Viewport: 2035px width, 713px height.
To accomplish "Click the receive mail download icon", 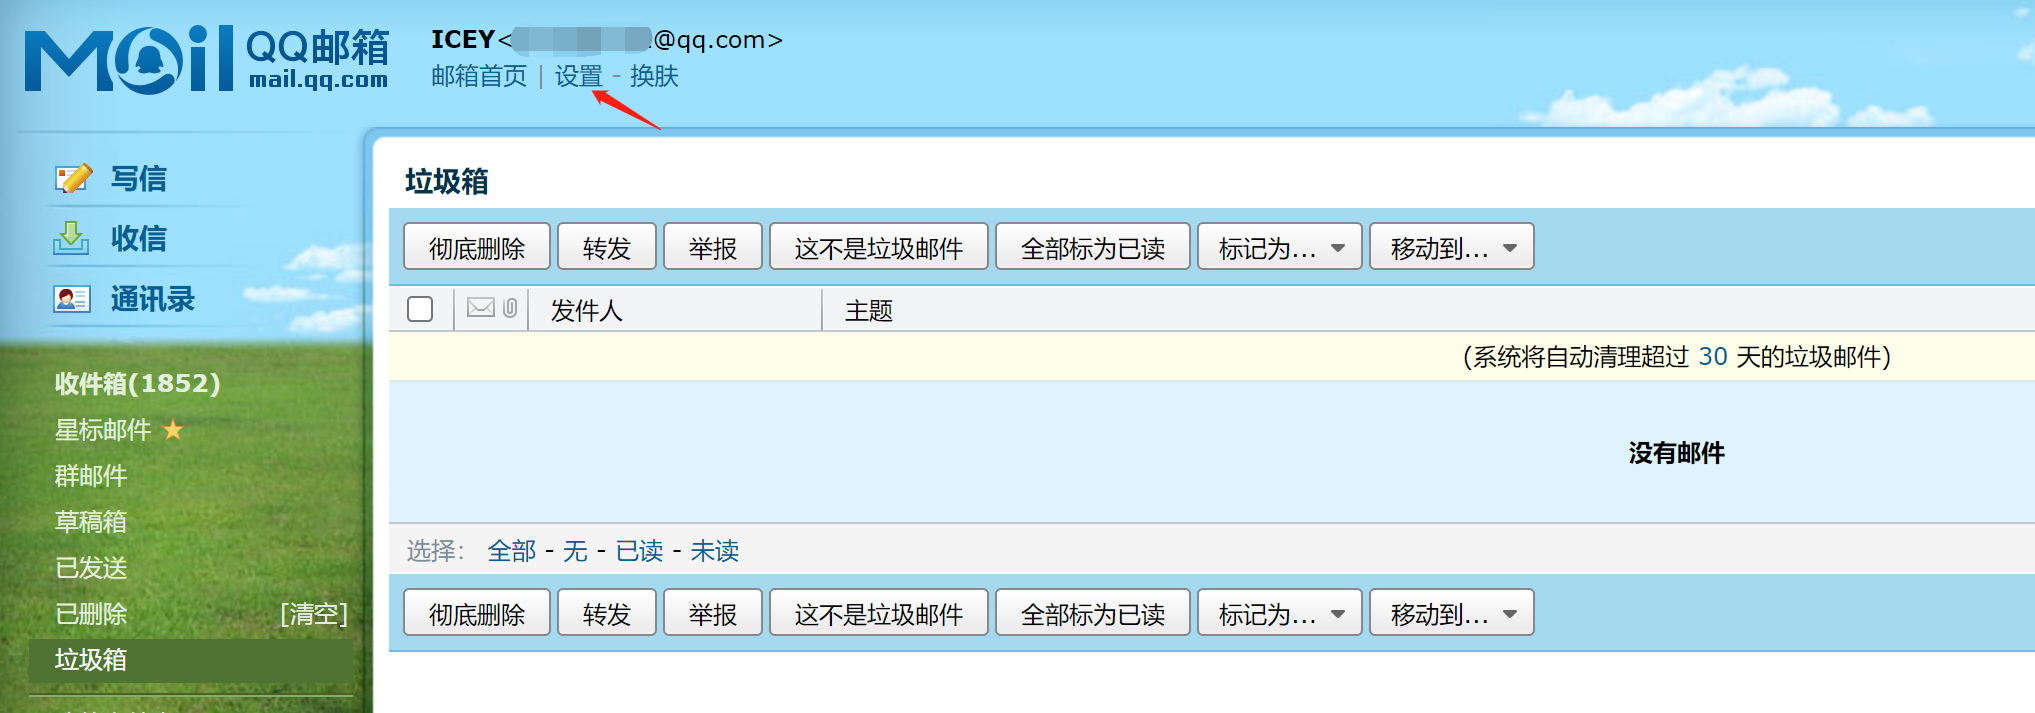I will 71,238.
